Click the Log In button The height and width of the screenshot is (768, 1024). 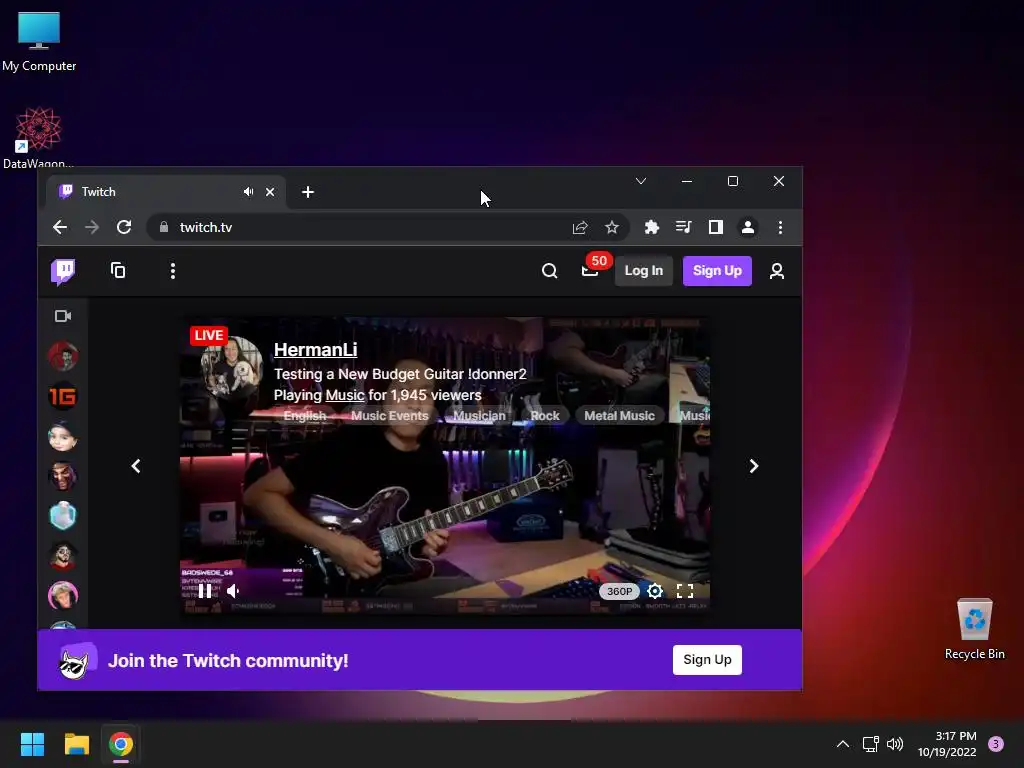(x=643, y=271)
